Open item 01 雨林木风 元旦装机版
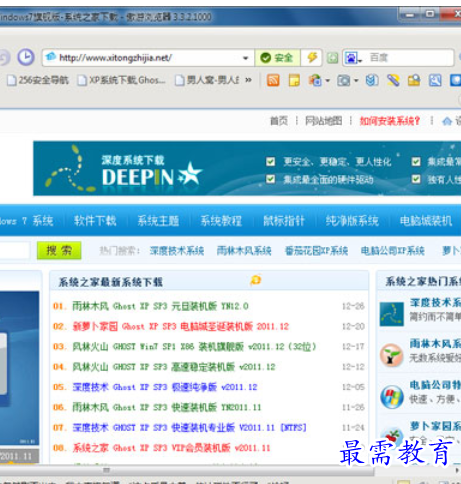 click(160, 306)
